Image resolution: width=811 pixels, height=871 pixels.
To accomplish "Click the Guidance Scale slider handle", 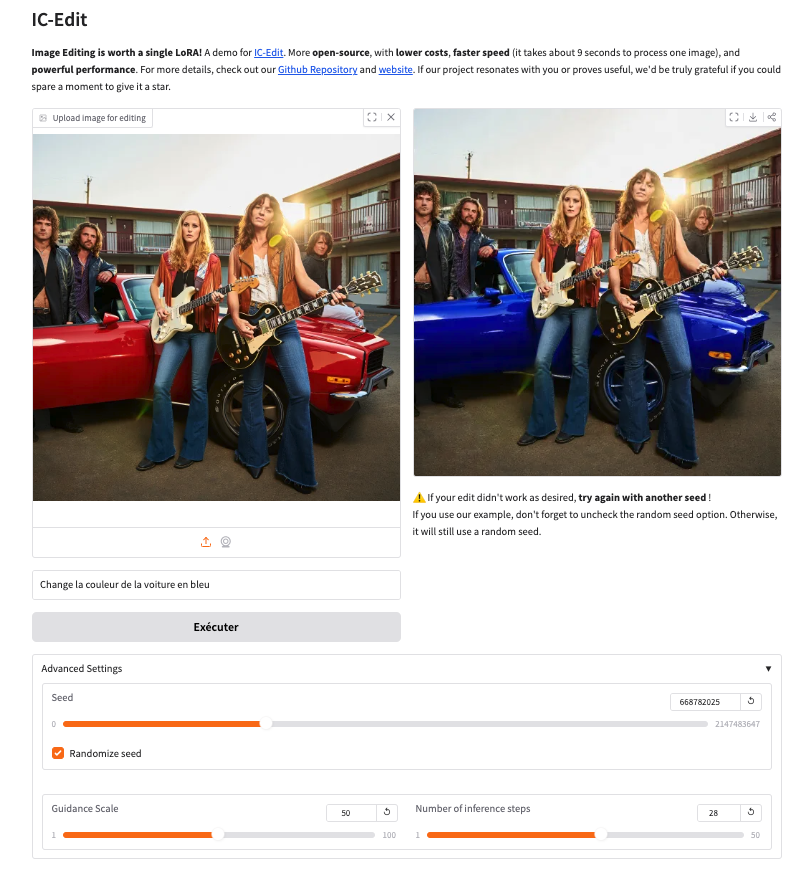I will click(x=218, y=835).
